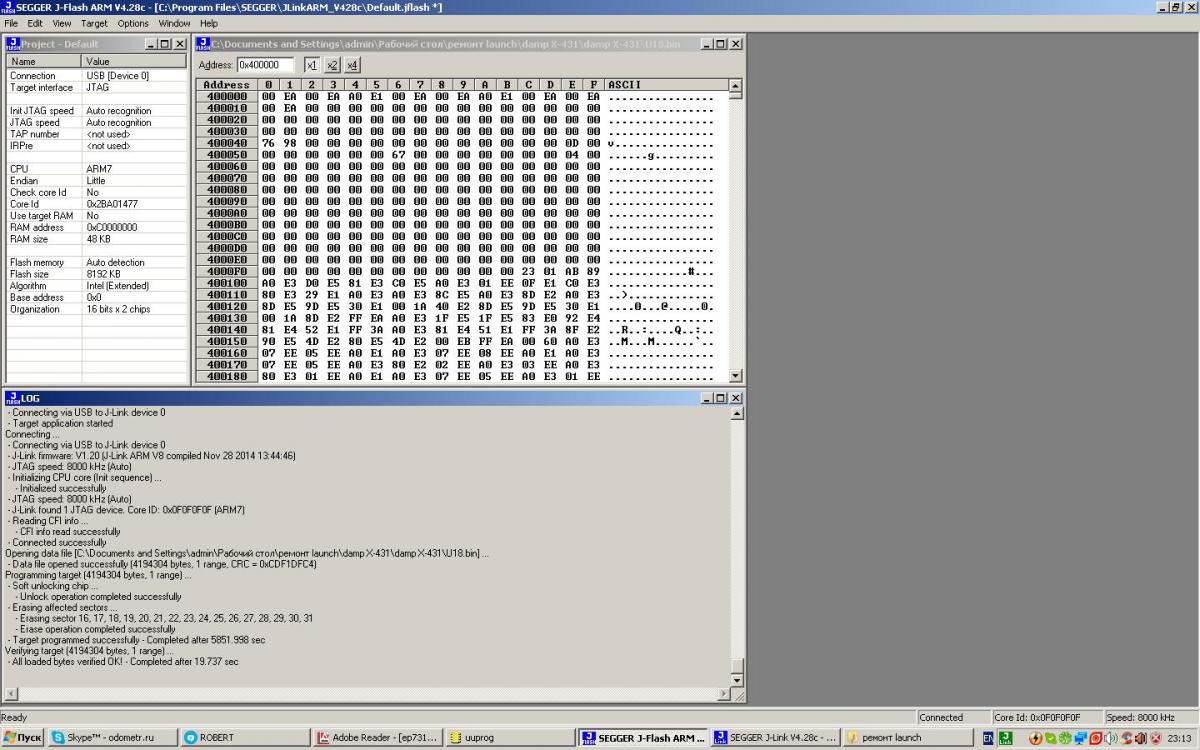The height and width of the screenshot is (750, 1200).
Task: Select the Endian value 'Little'
Action: pyautogui.click(x=95, y=181)
